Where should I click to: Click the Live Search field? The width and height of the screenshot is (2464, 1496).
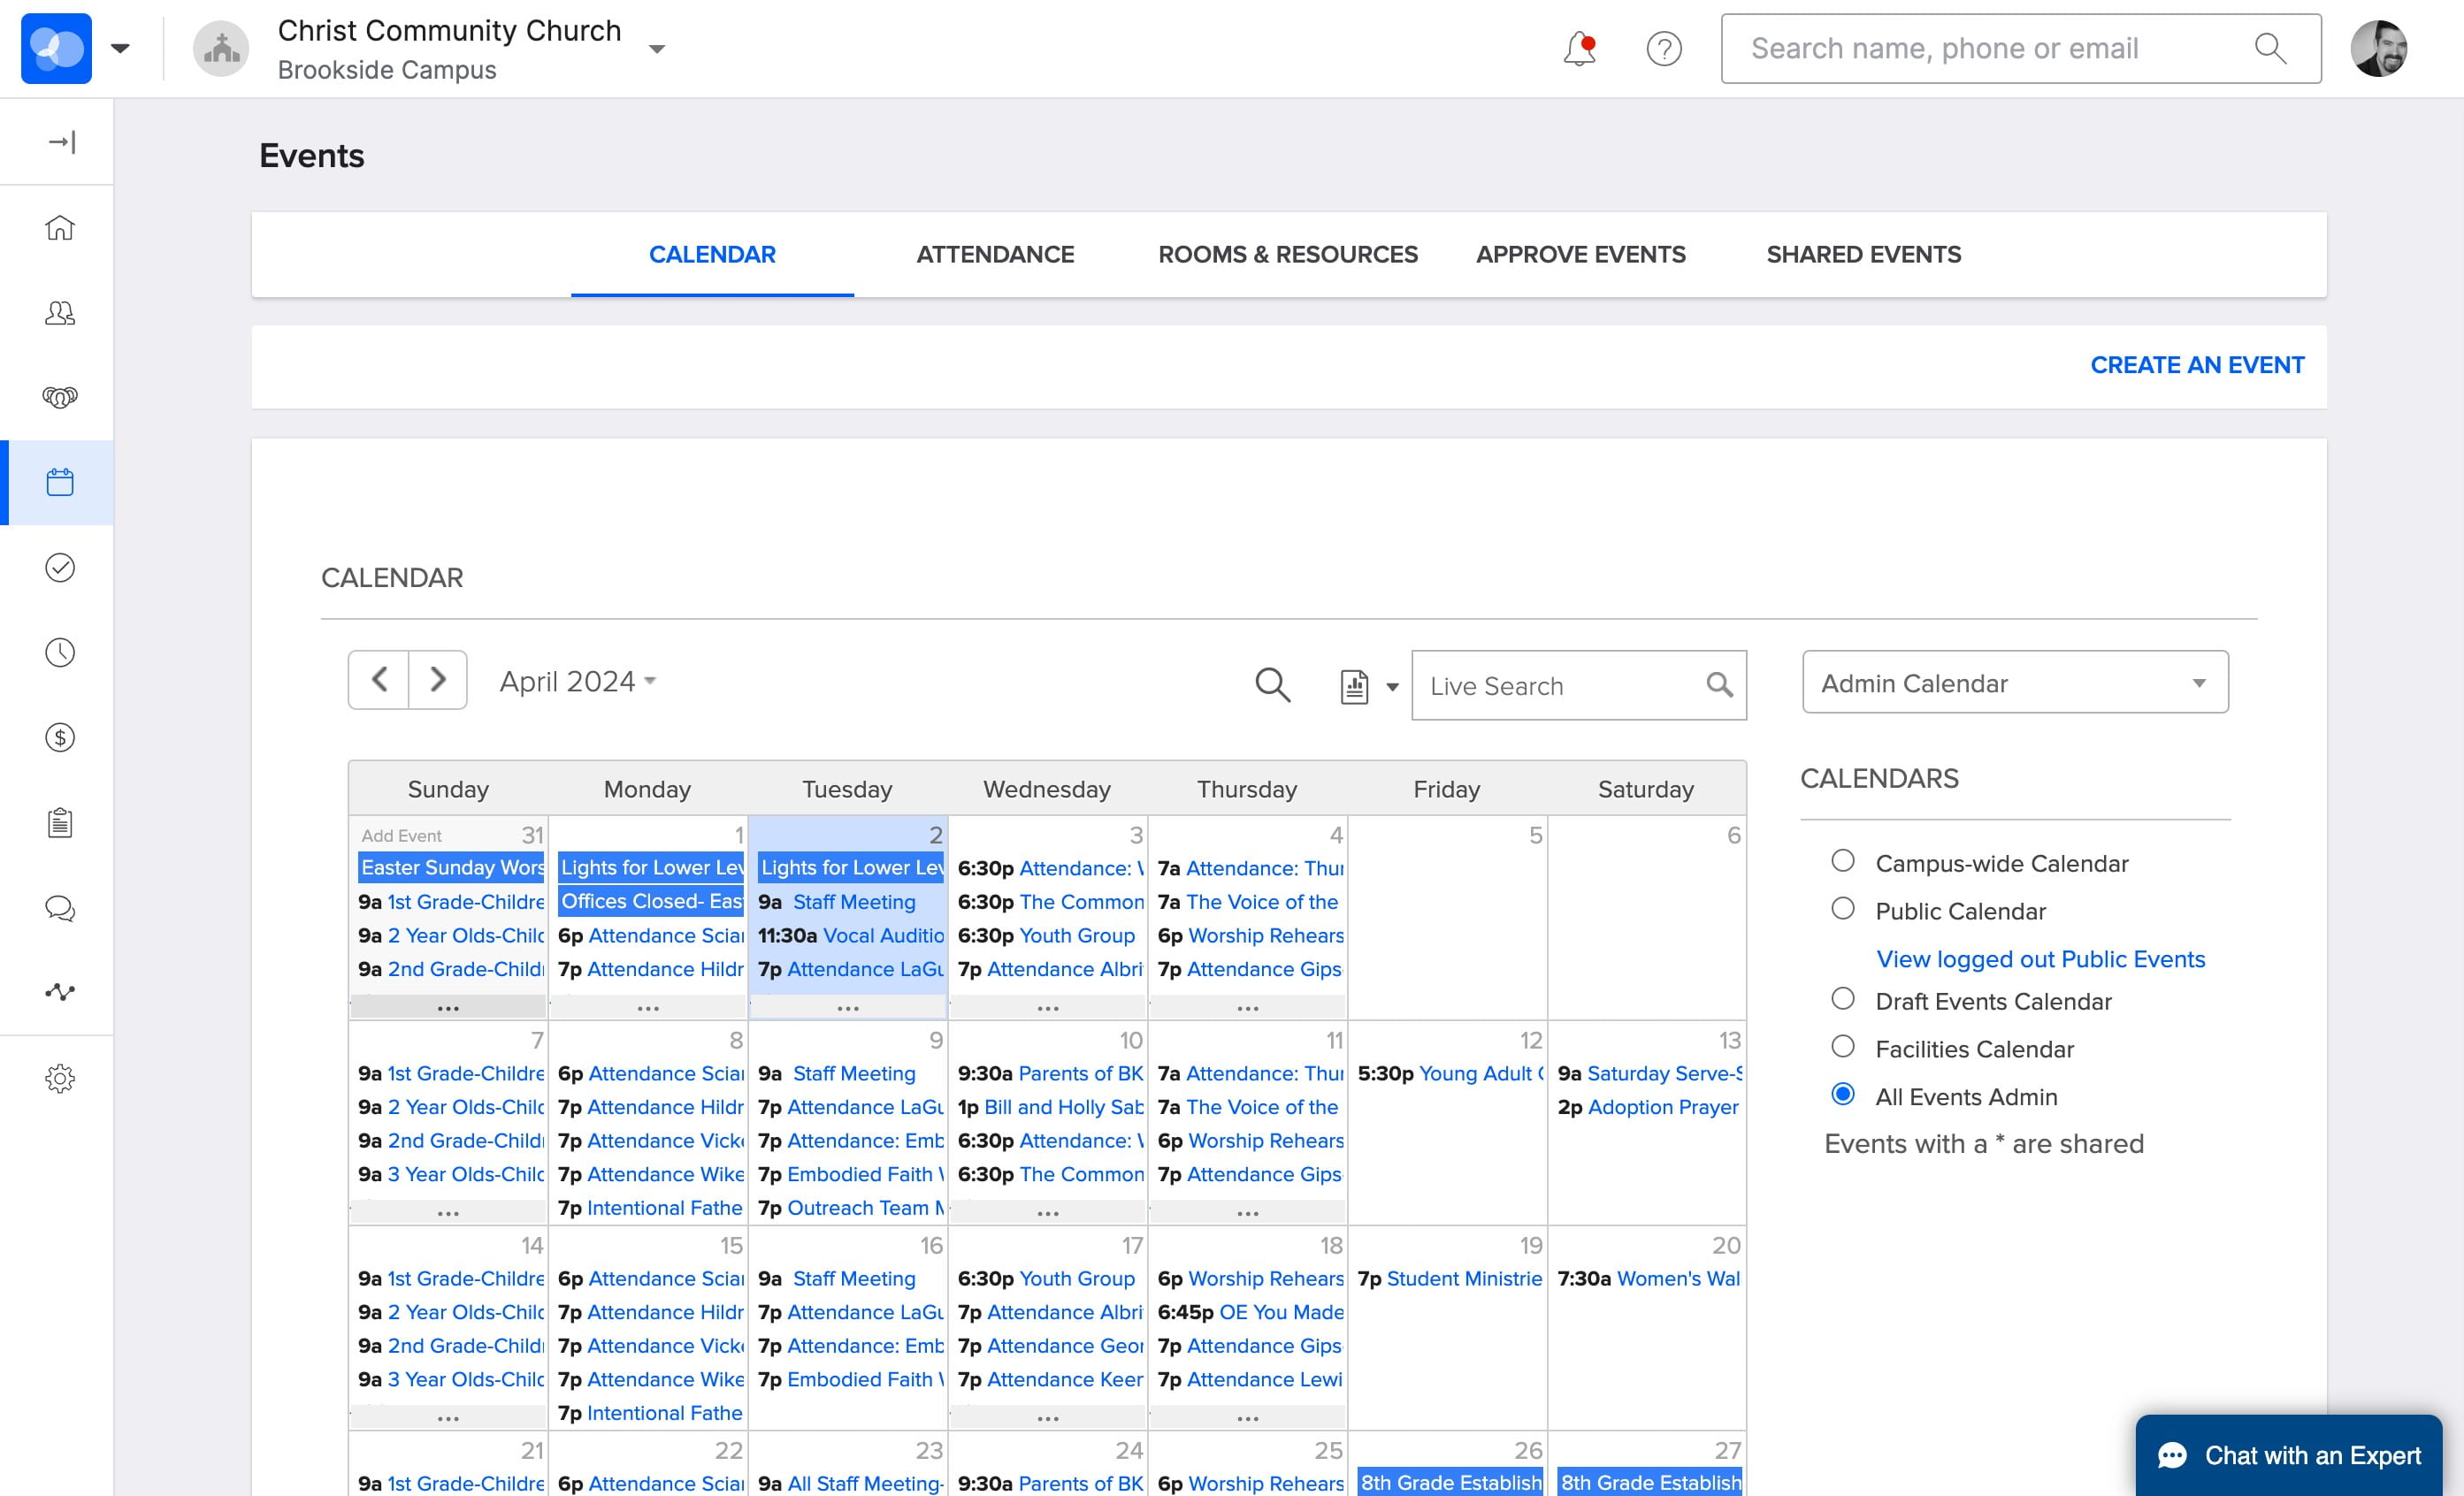point(1579,685)
